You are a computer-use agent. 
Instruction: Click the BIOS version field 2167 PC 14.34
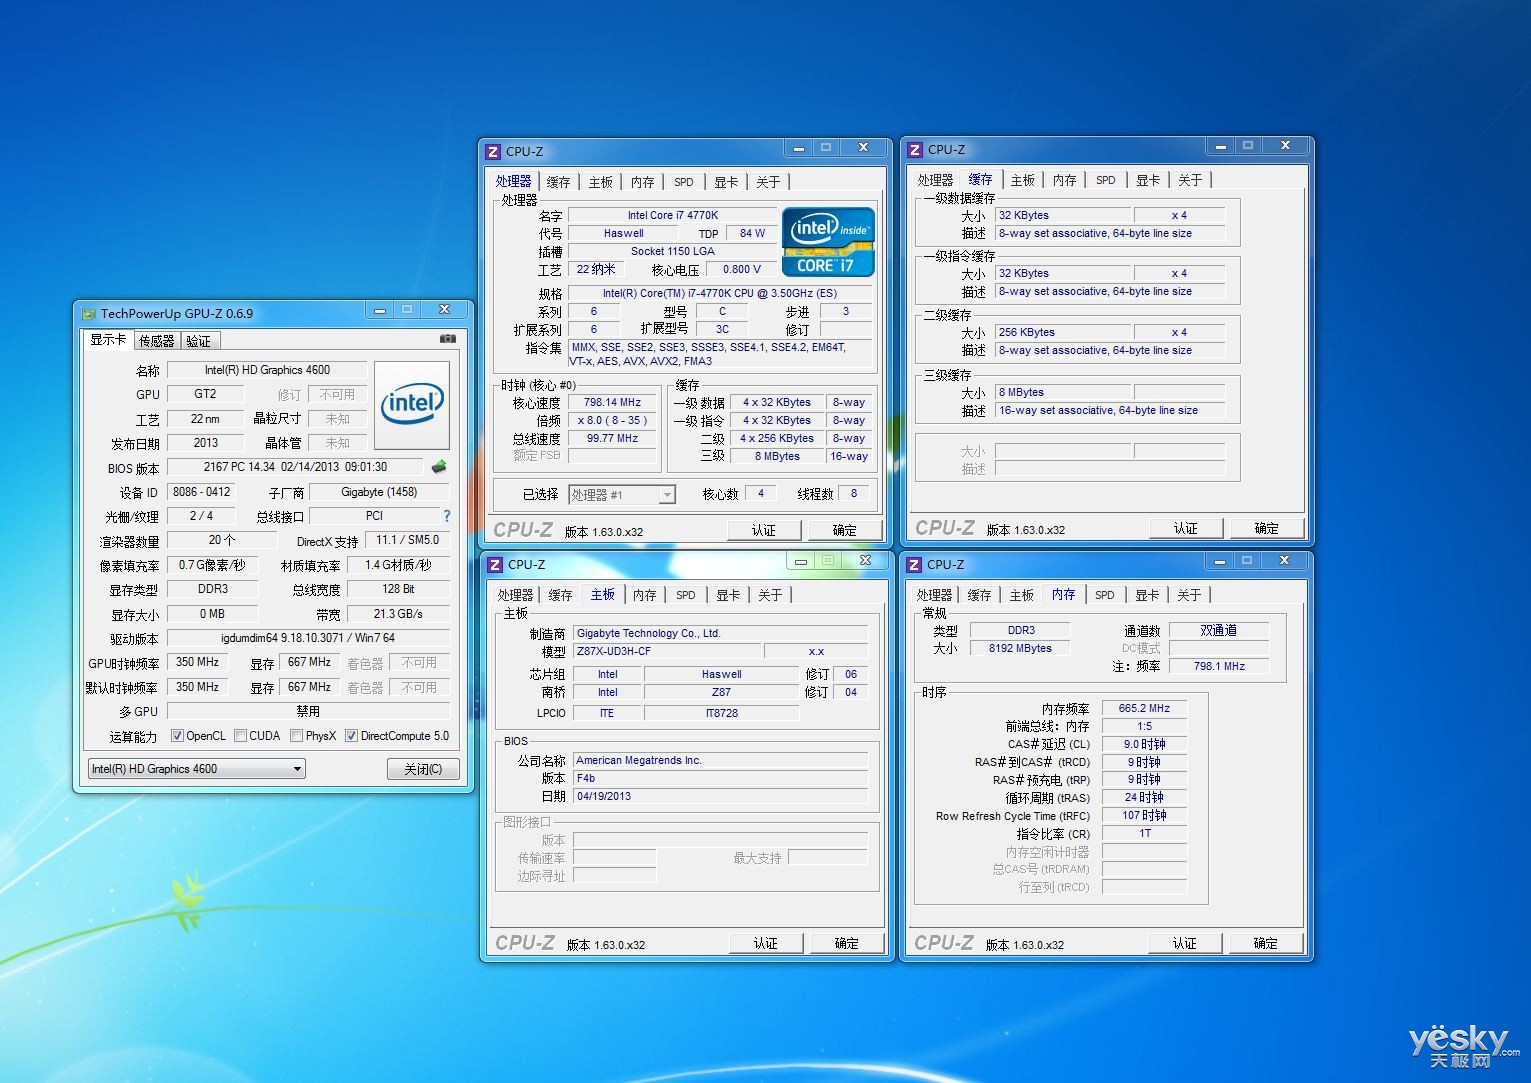pos(295,467)
